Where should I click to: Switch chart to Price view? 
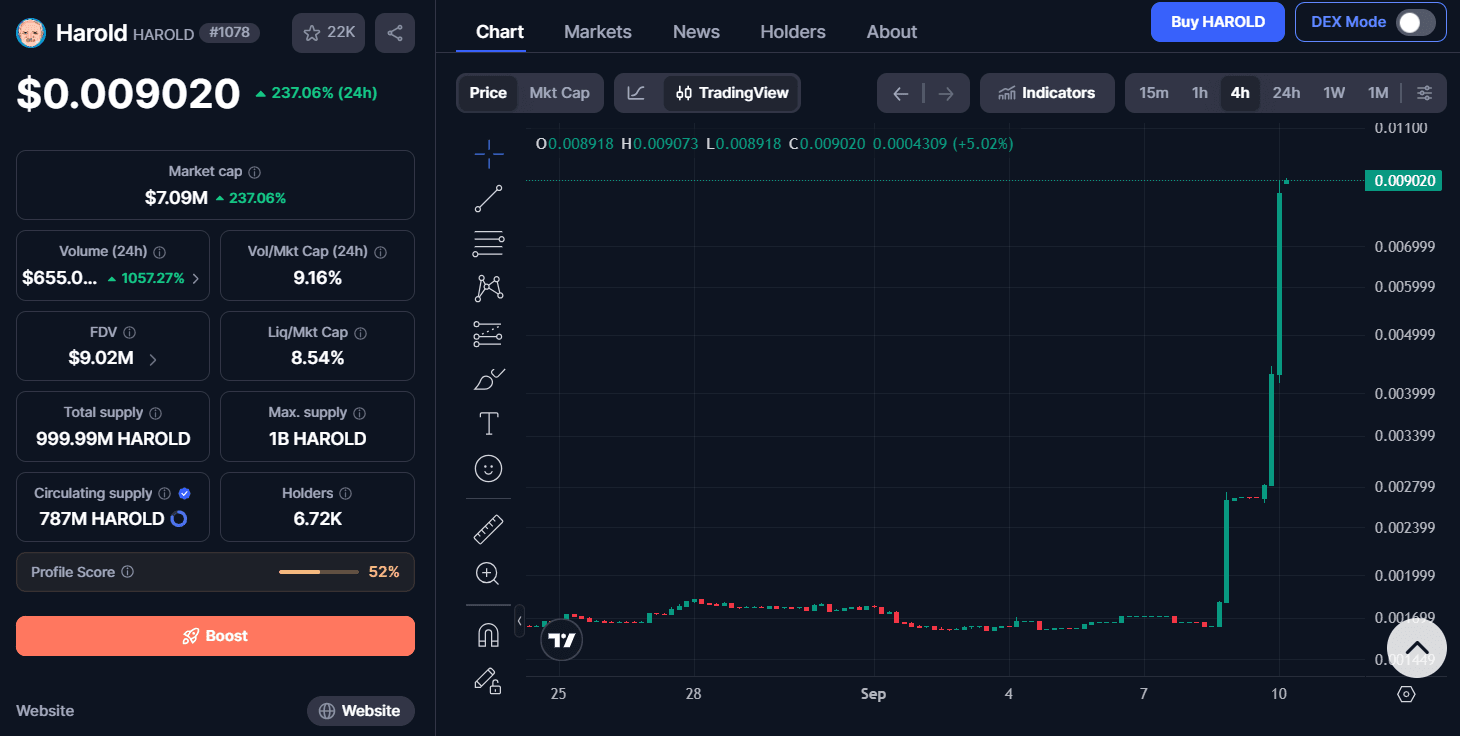pos(488,93)
